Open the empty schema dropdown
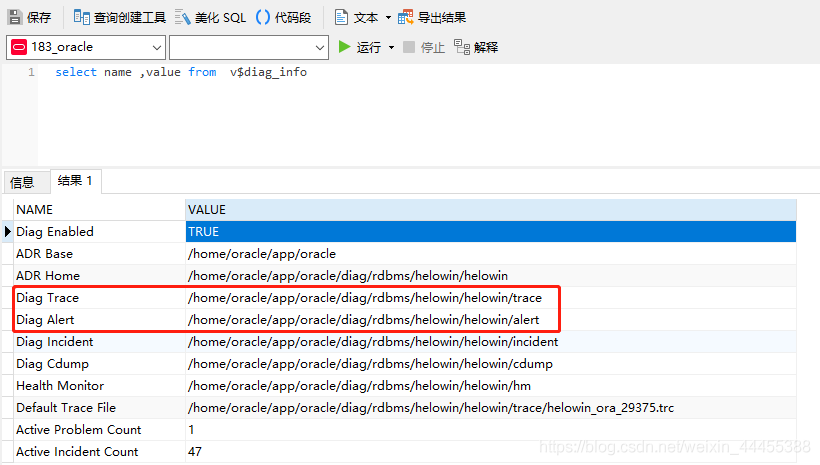This screenshot has width=820, height=465. pyautogui.click(x=249, y=48)
